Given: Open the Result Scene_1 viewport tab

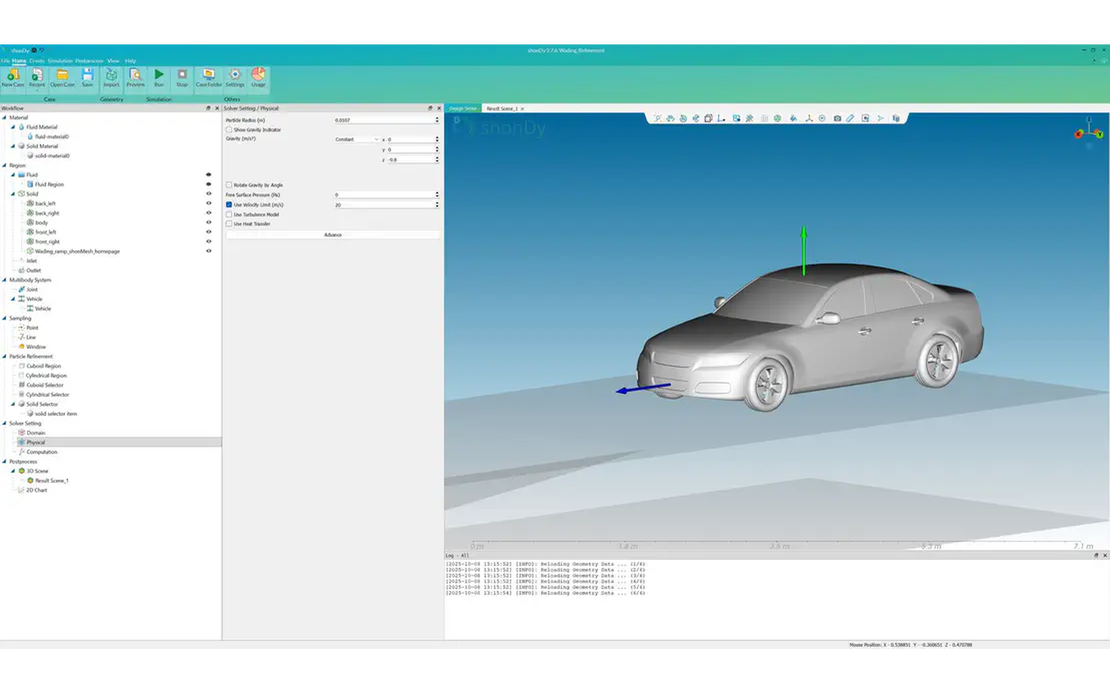Looking at the screenshot, I should pos(502,108).
